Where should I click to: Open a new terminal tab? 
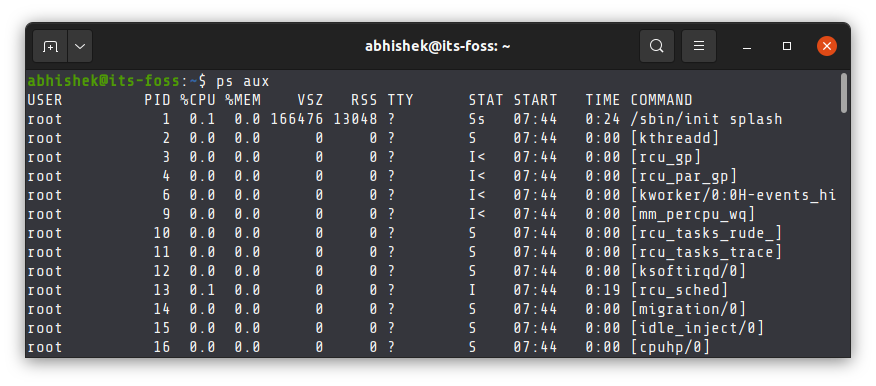tap(50, 46)
